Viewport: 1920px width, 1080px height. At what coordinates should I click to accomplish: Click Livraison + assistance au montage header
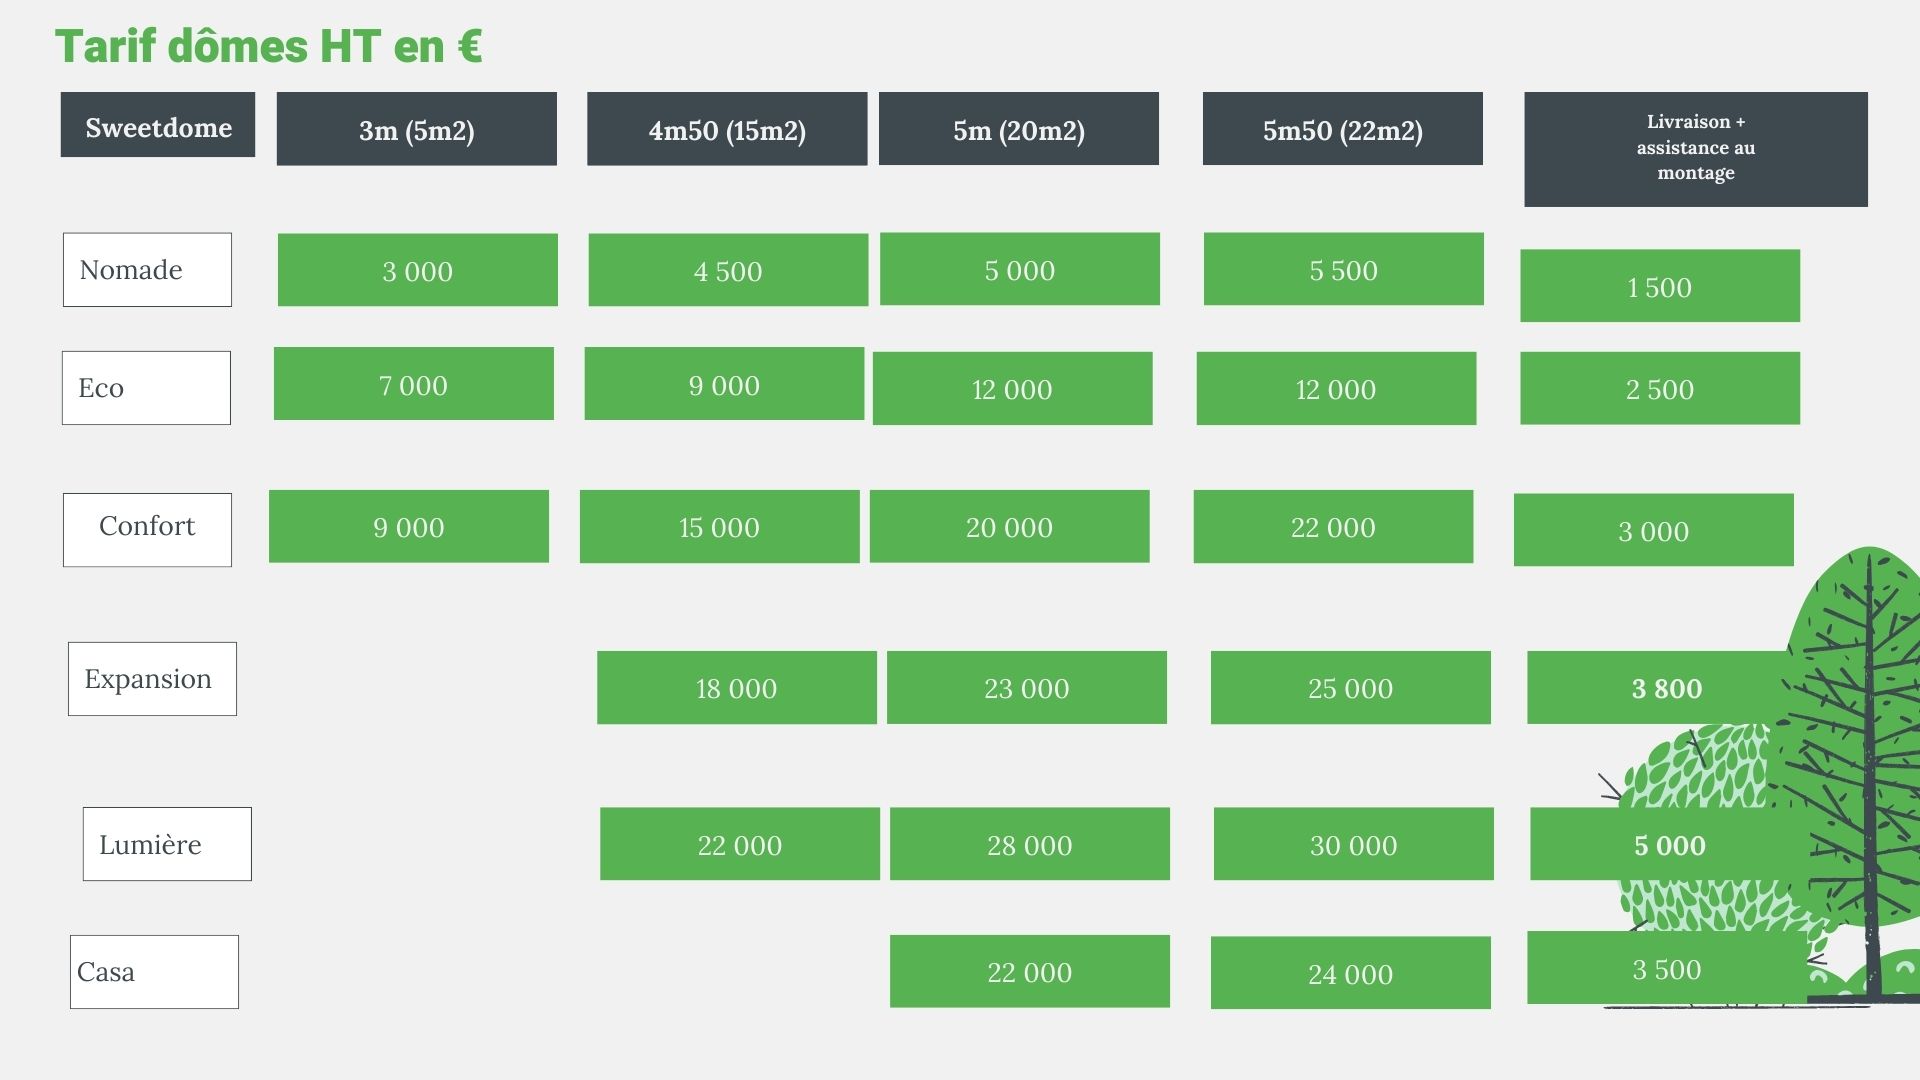[x=1695, y=148]
